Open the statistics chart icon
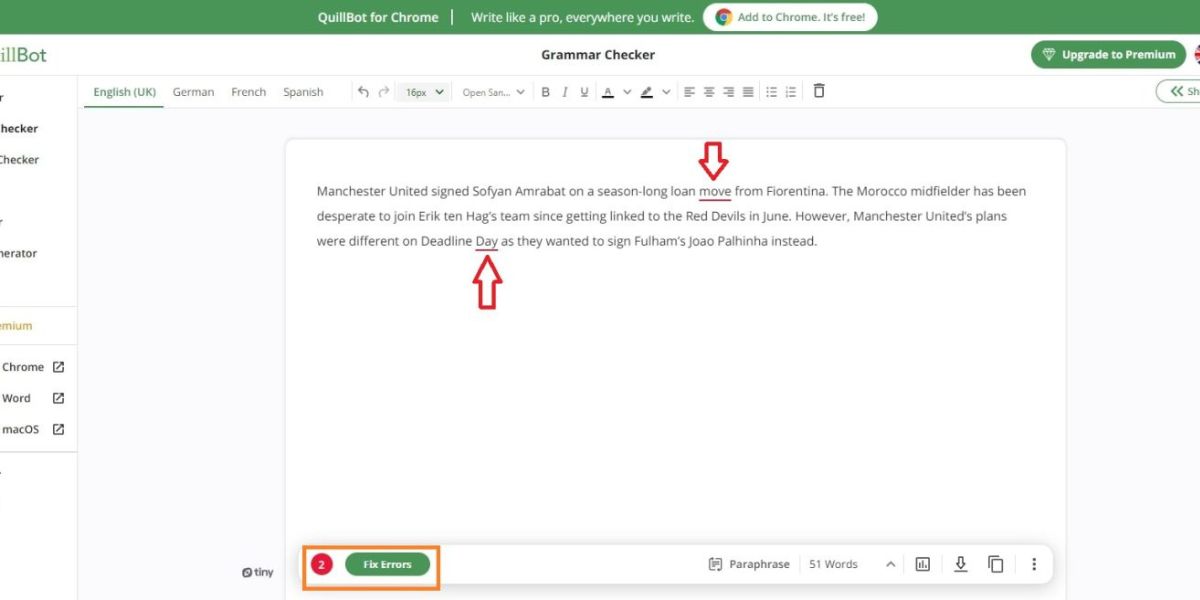The width and height of the screenshot is (1200, 600). (x=923, y=565)
